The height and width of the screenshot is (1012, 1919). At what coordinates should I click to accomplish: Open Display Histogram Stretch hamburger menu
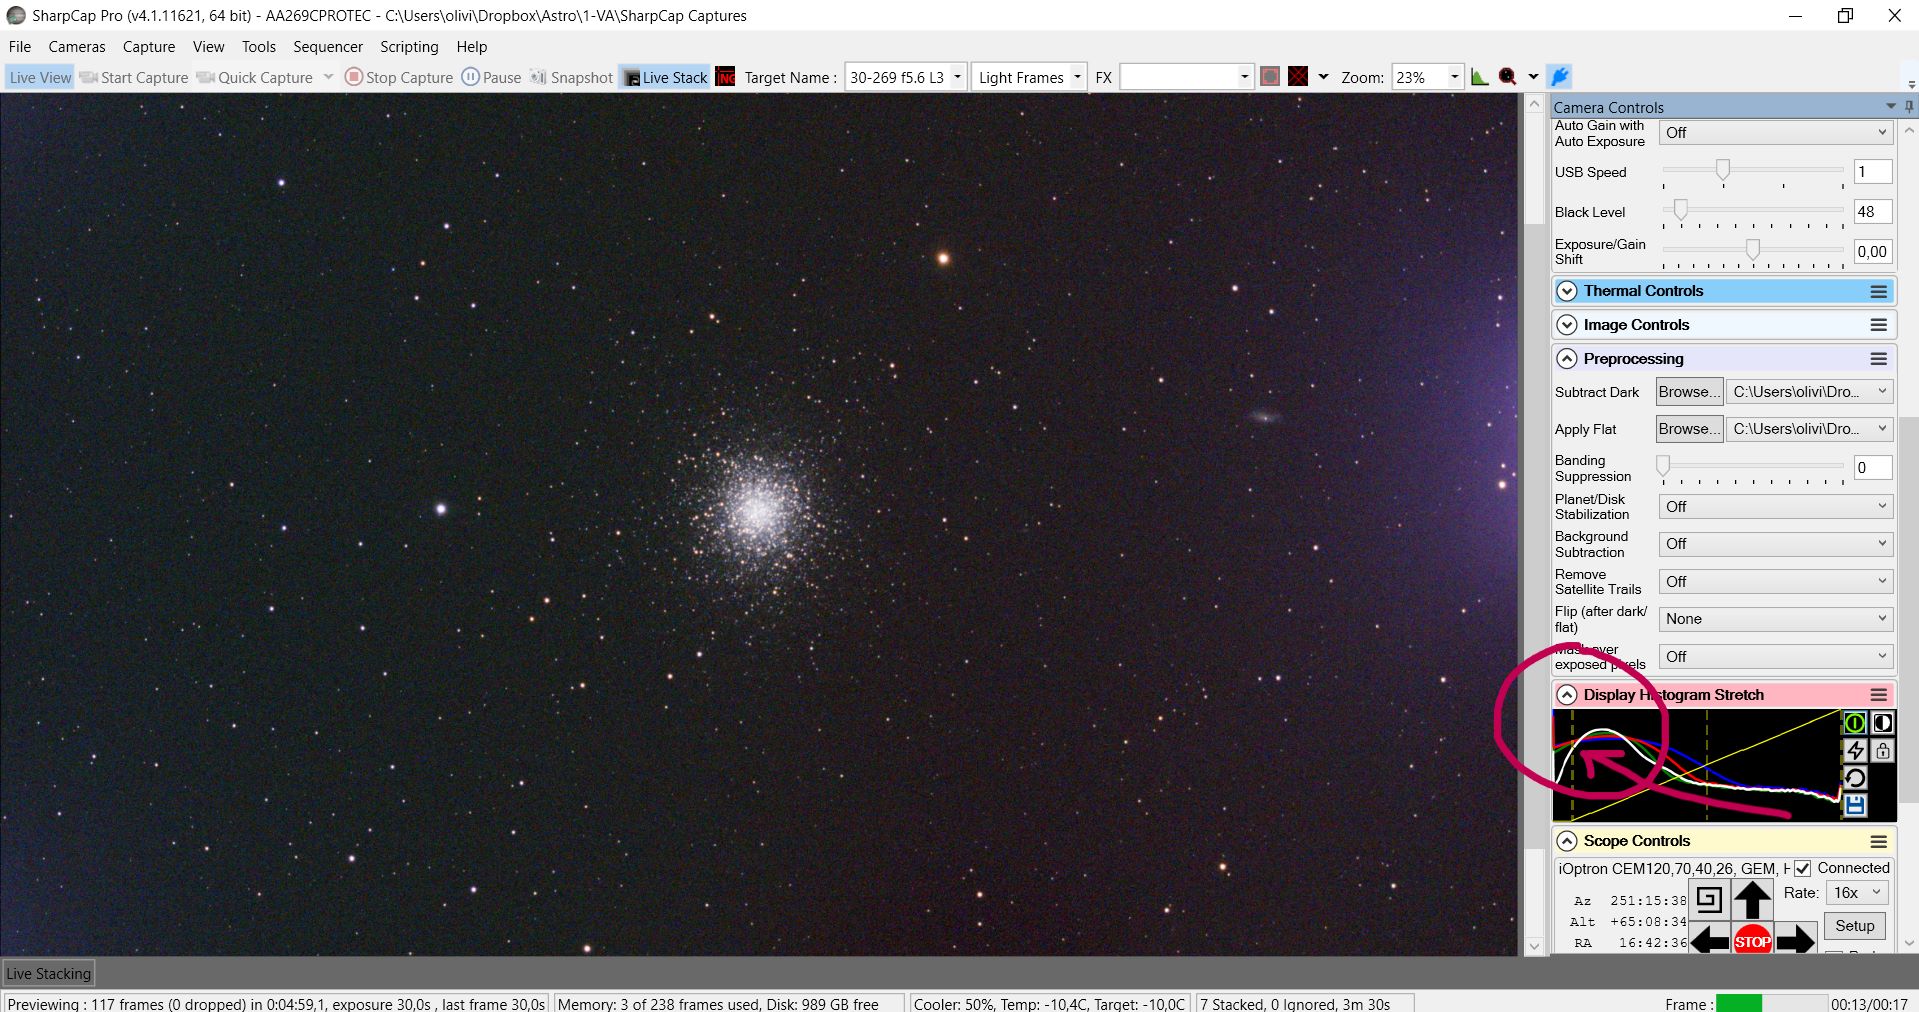pos(1879,695)
